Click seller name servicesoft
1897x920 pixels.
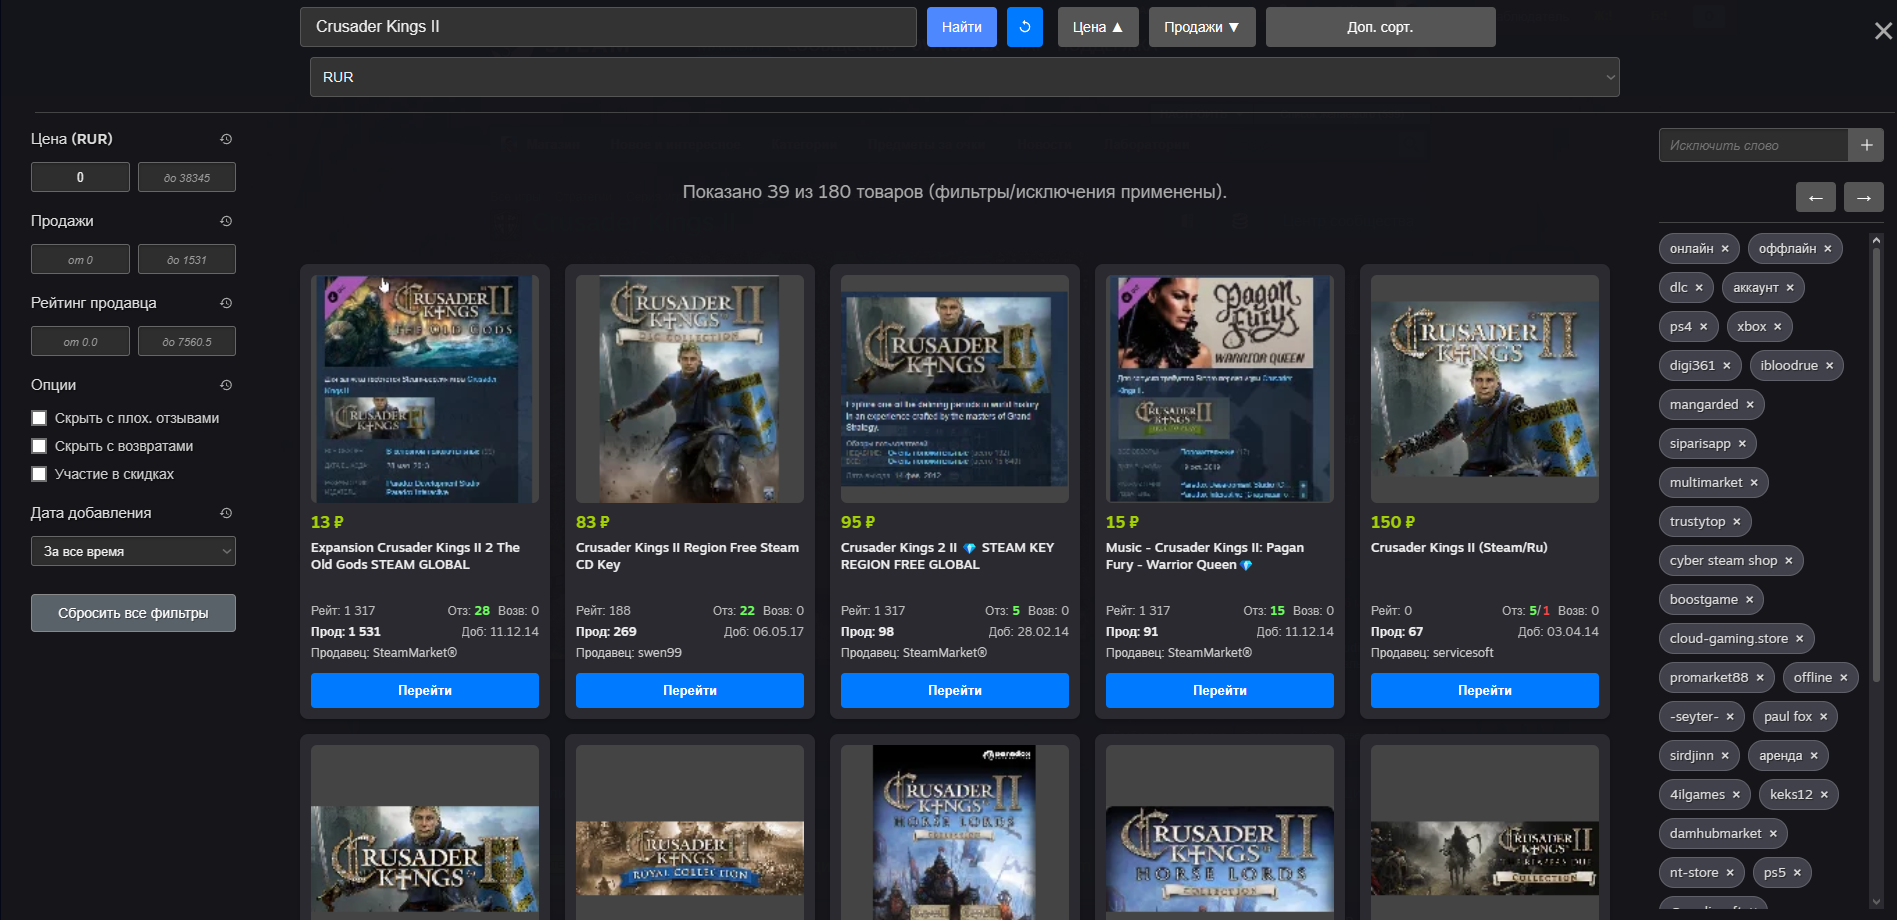(x=1463, y=653)
